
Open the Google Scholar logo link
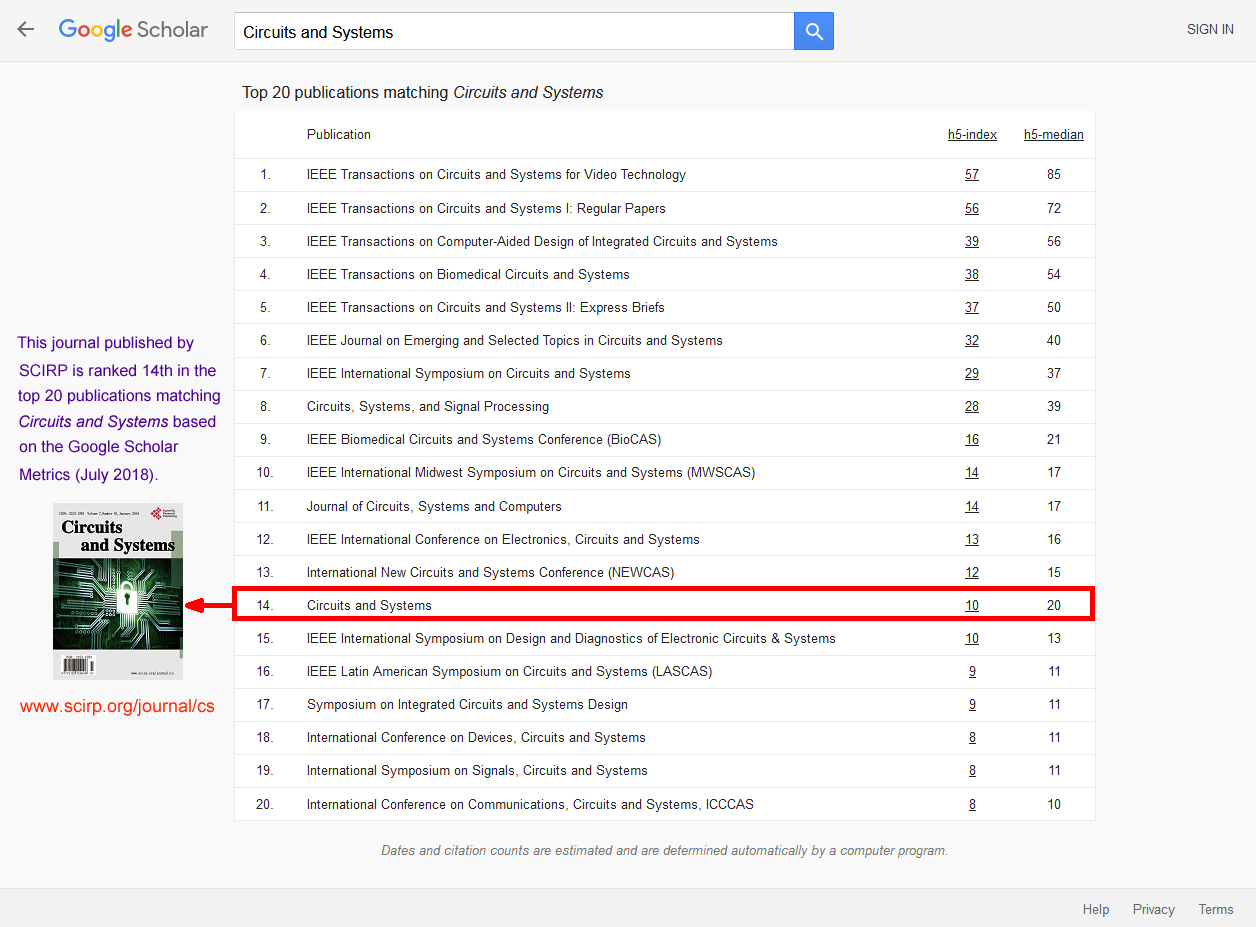133,30
